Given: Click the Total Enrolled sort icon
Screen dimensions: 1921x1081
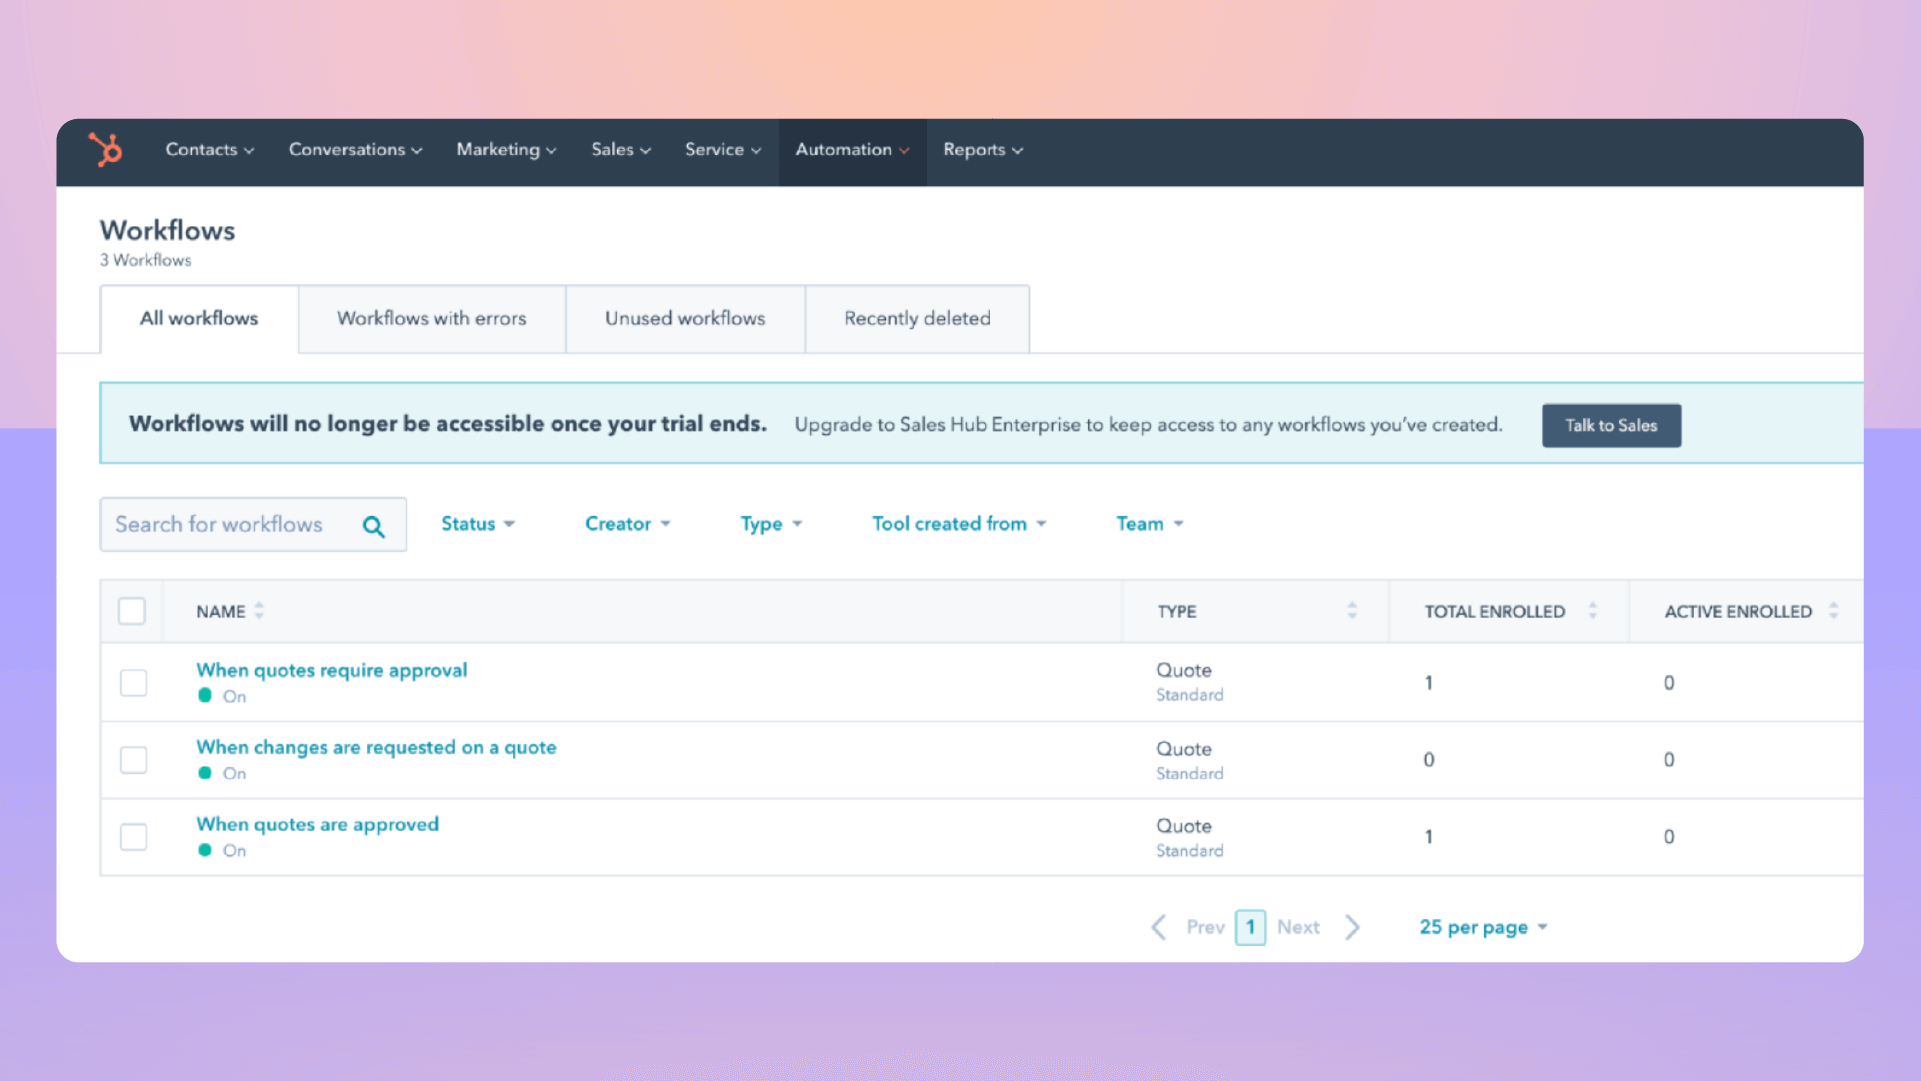Looking at the screenshot, I should point(1592,611).
